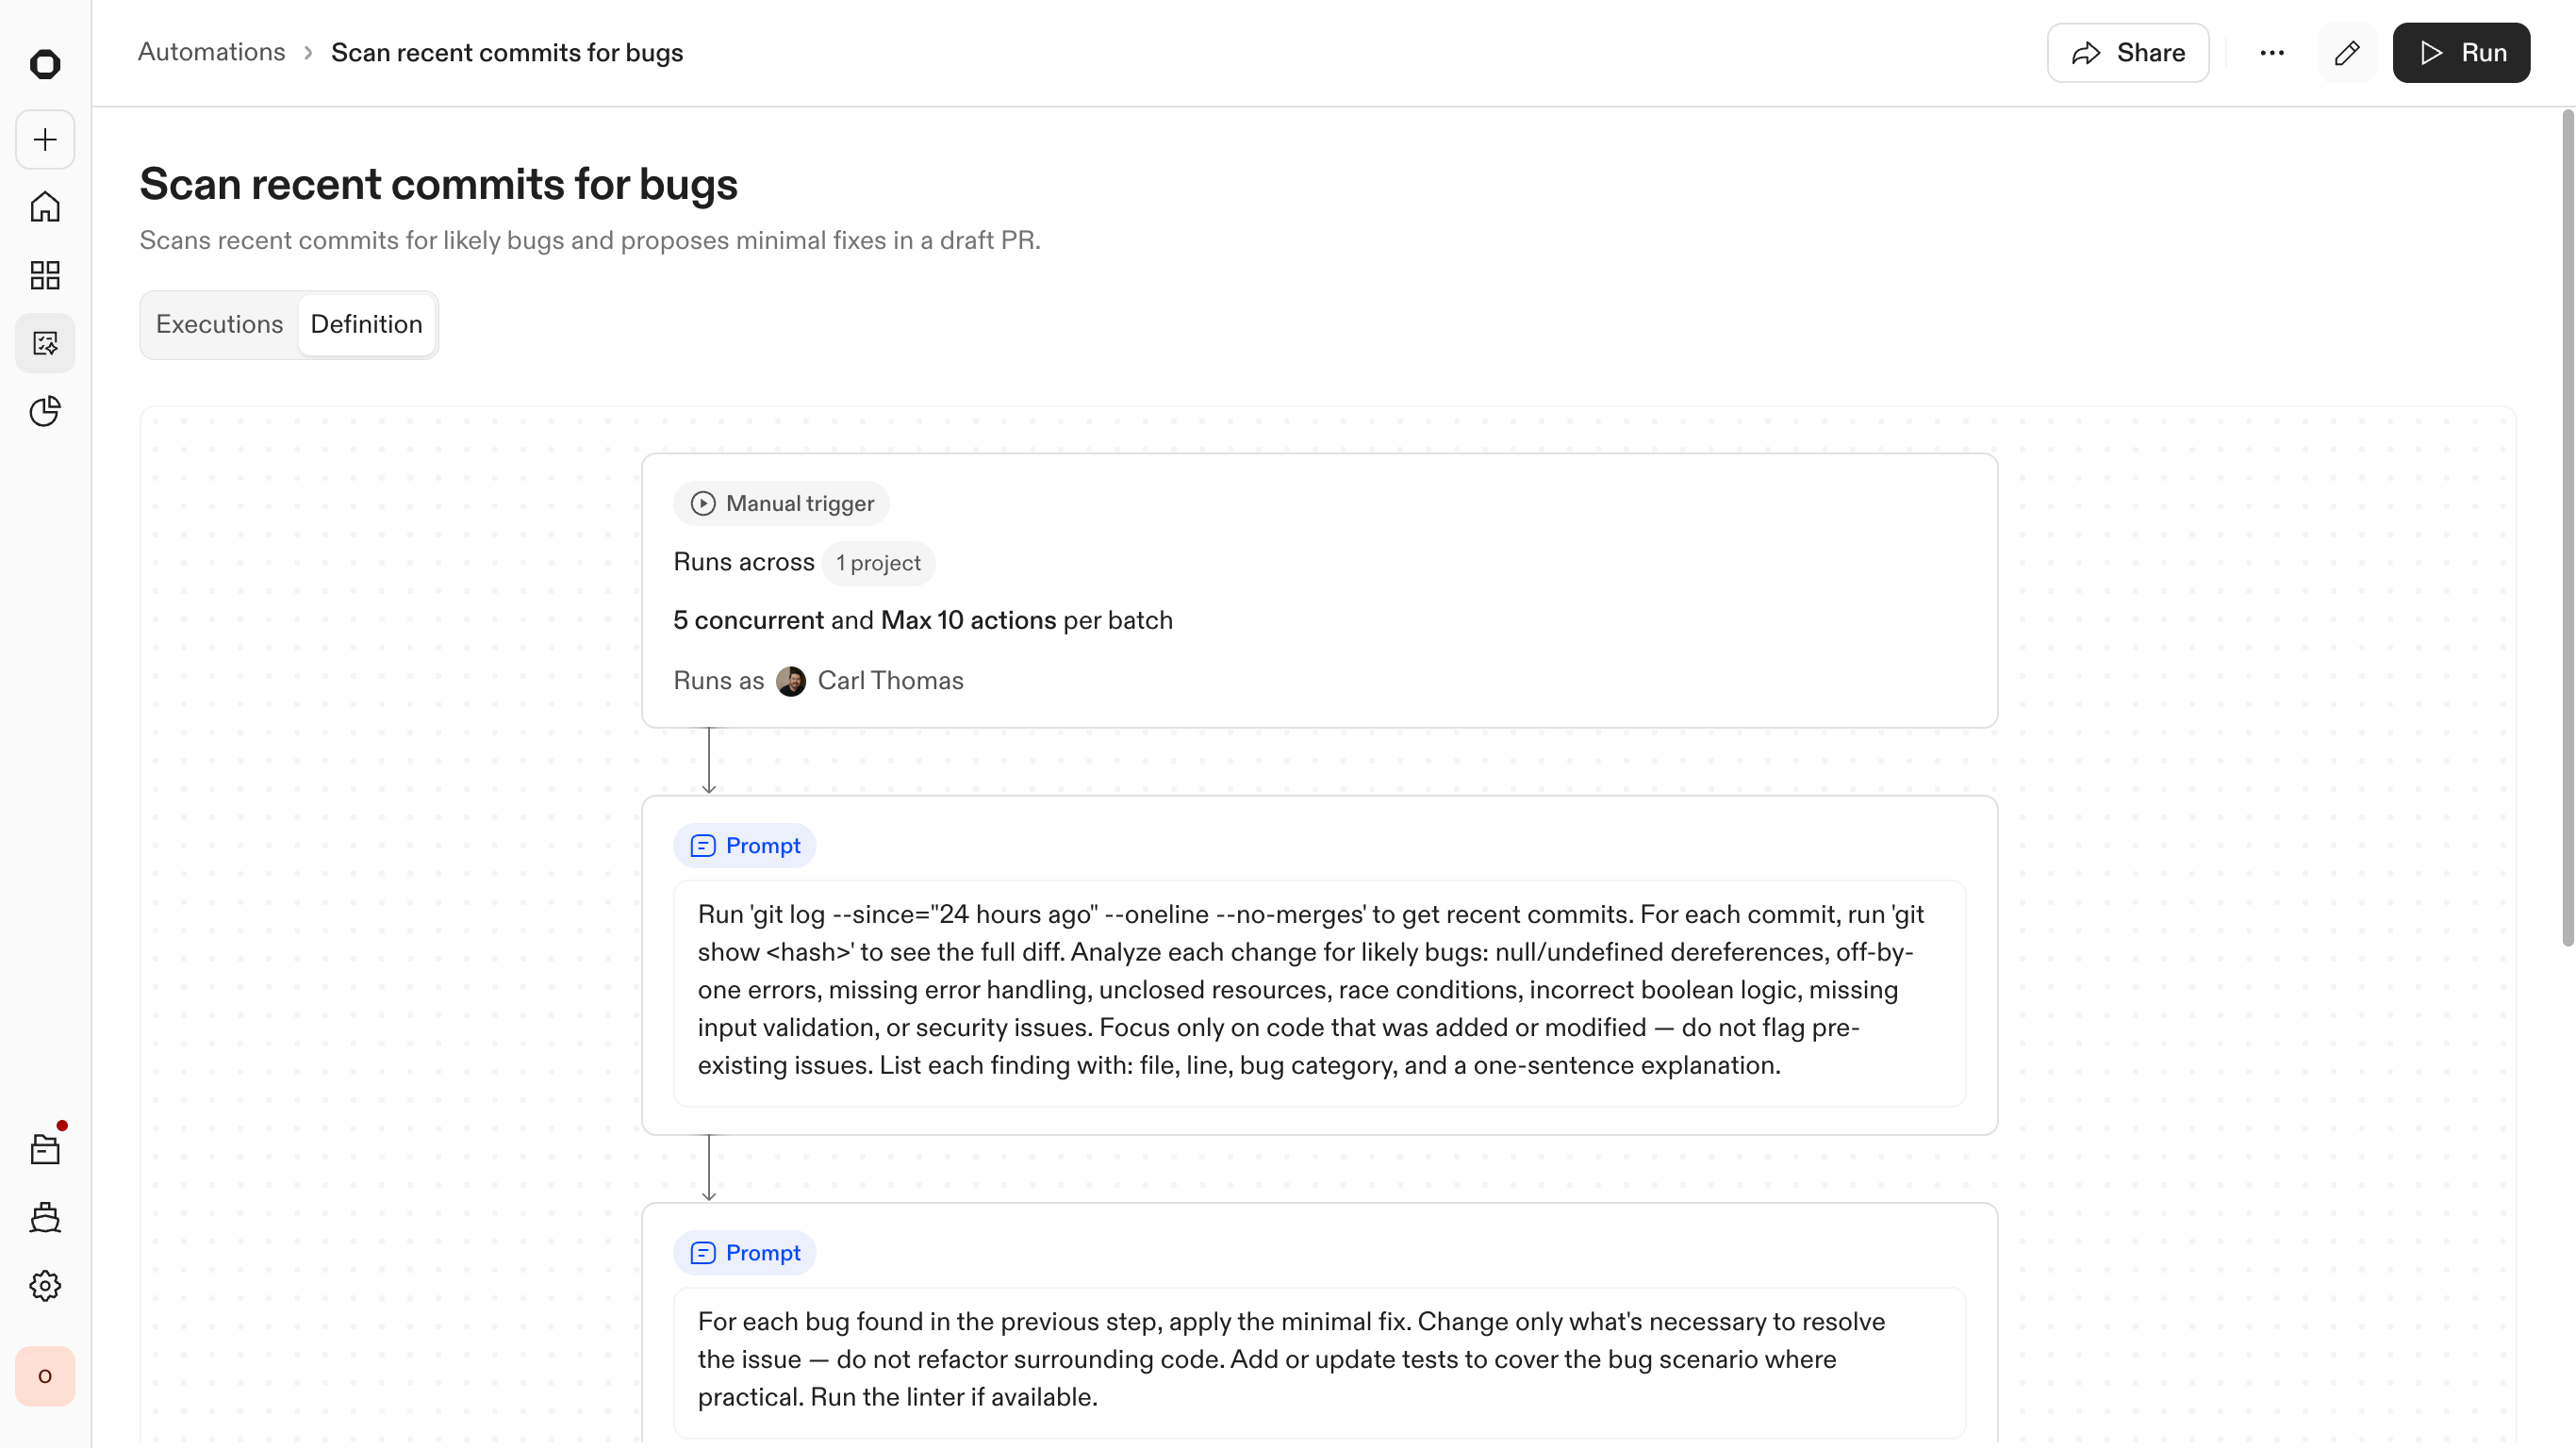Open the pie chart analytics icon

45,411
